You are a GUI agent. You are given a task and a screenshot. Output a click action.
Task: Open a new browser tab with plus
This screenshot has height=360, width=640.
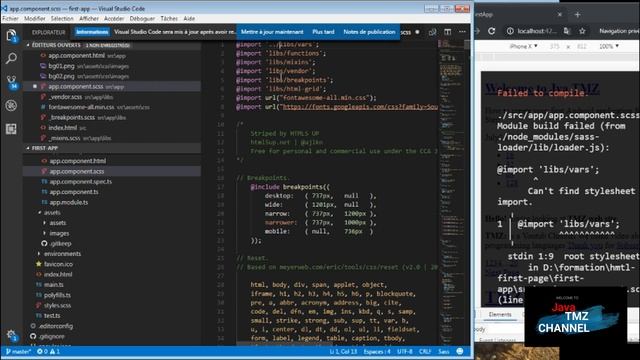point(577,15)
